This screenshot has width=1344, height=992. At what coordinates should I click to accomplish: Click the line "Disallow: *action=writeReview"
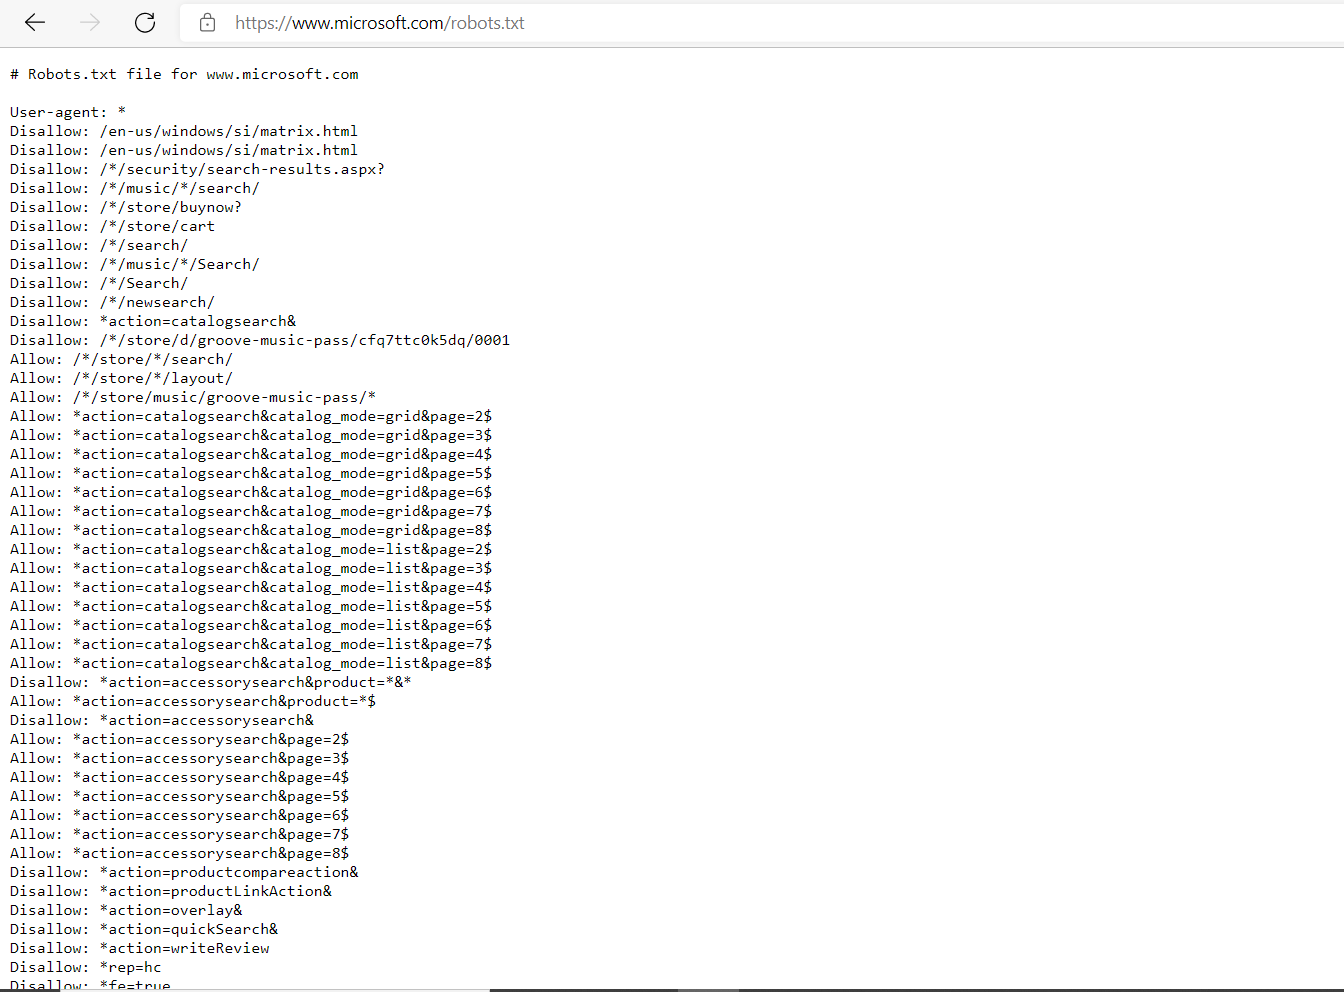[140, 948]
